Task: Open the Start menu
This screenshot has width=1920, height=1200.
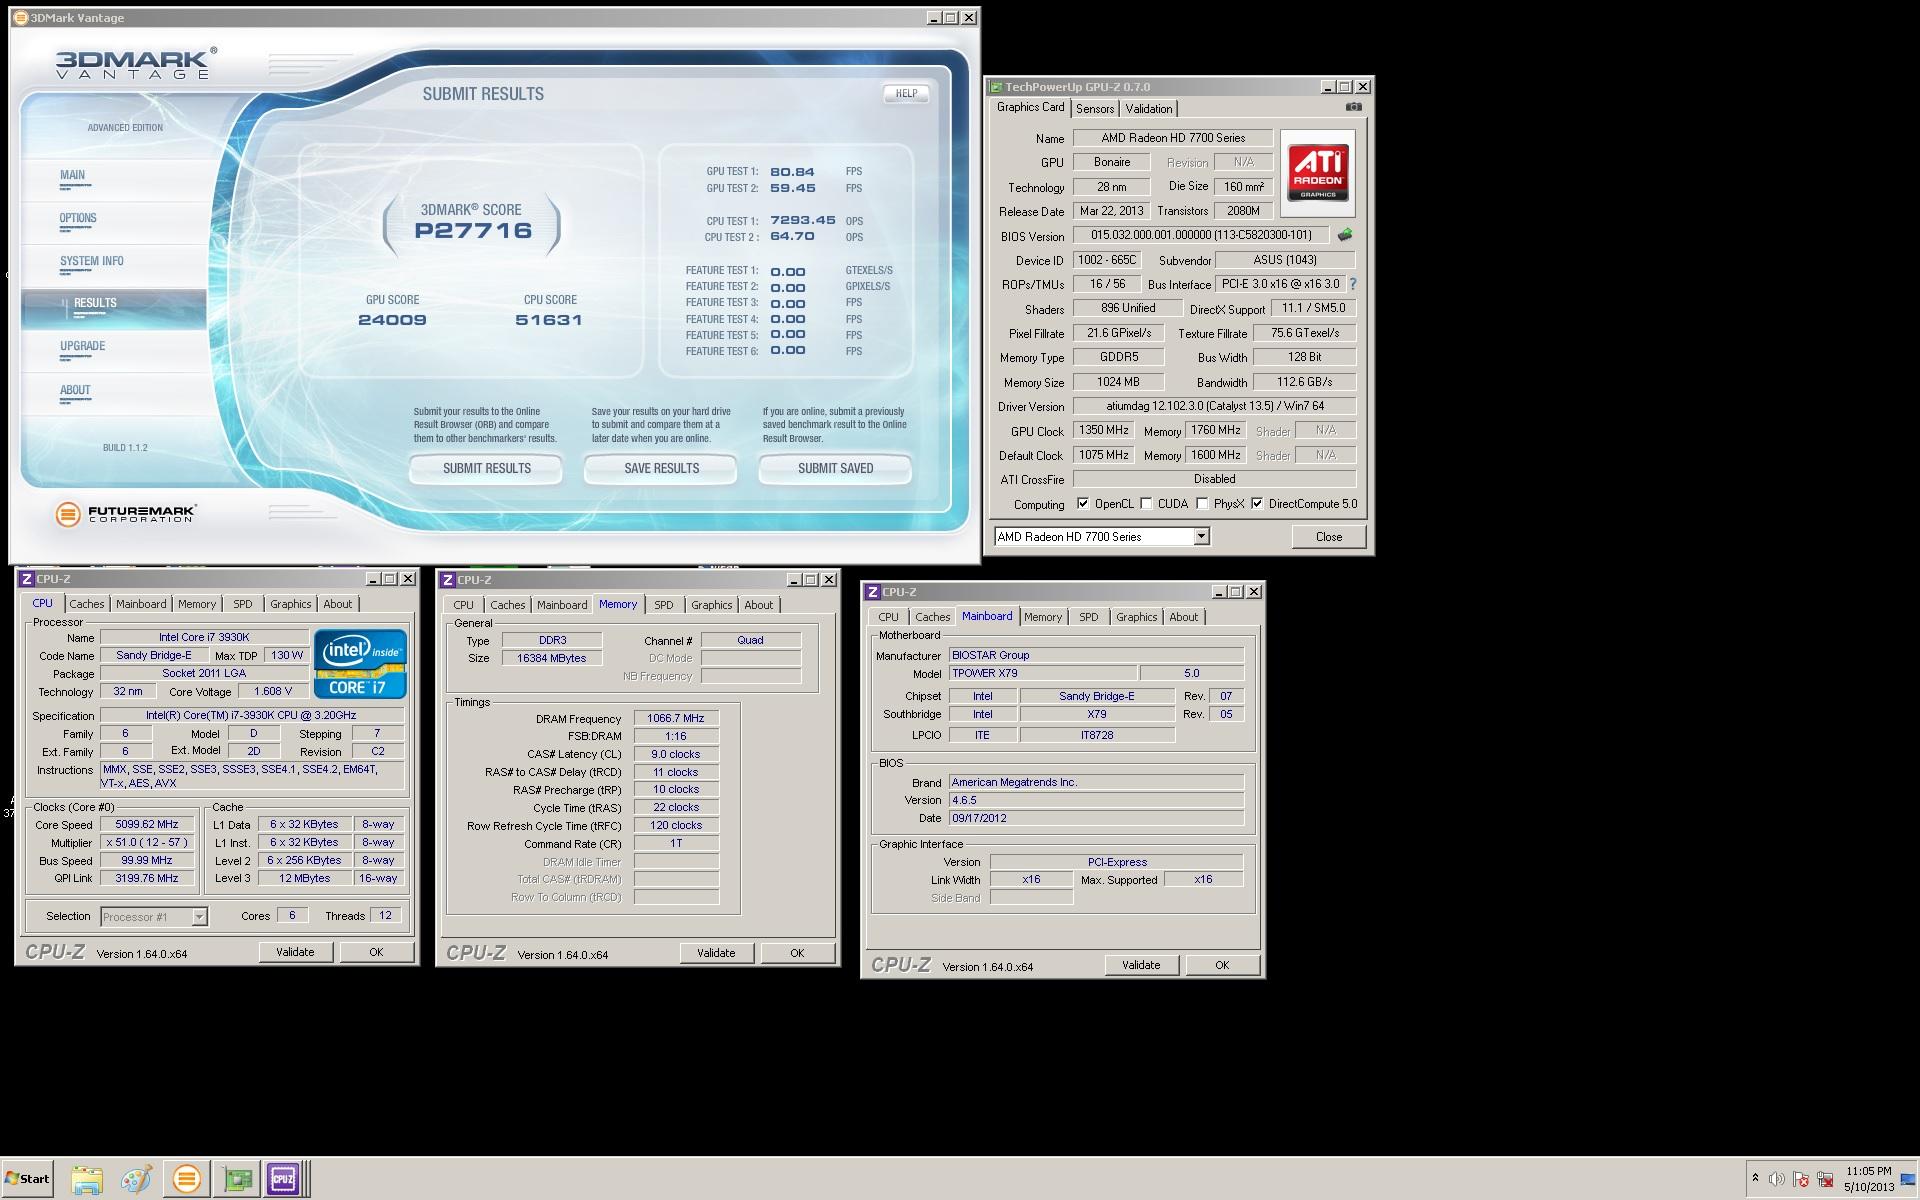Action: pos(28,1178)
